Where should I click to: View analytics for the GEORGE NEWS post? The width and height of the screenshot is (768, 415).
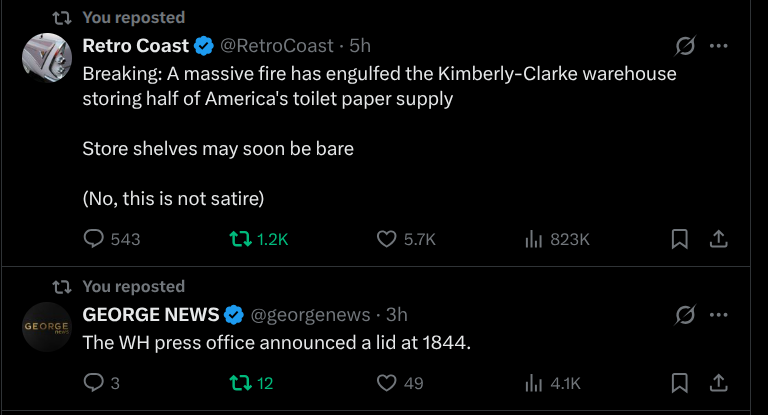(x=535, y=383)
